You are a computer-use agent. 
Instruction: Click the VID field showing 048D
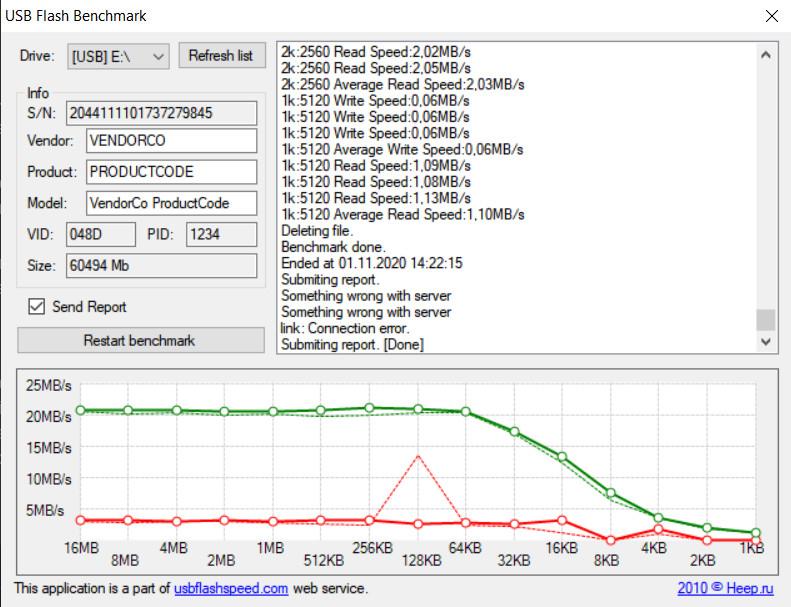[x=101, y=235]
